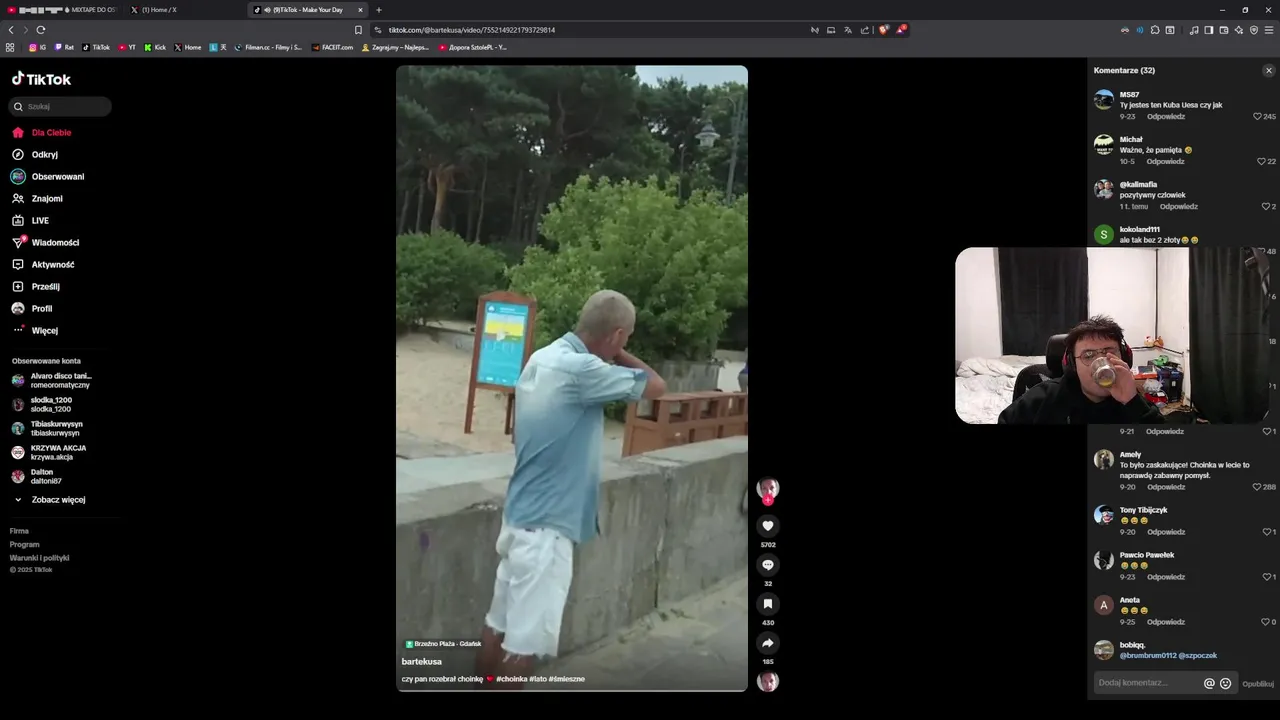Share the video with the arrow icon
The width and height of the screenshot is (1280, 720).
768,643
